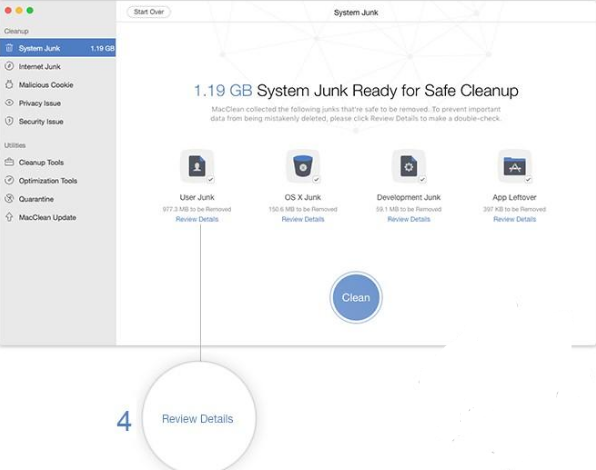Viewport: 596px width, 470px height.
Task: Uncheck the App Leftover checkmark
Action: pyautogui.click(x=528, y=179)
